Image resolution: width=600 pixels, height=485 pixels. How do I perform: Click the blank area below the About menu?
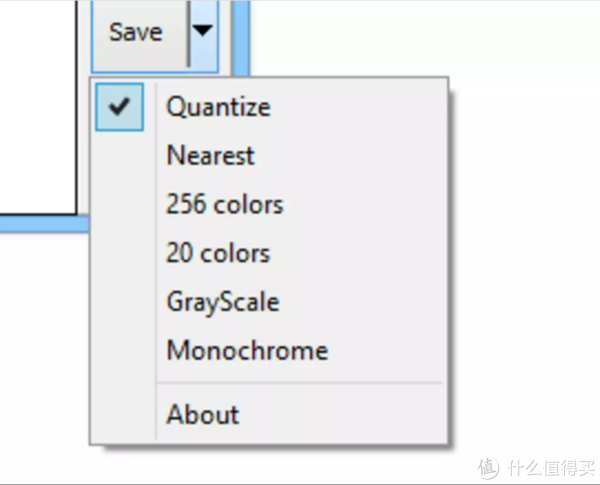(270, 465)
